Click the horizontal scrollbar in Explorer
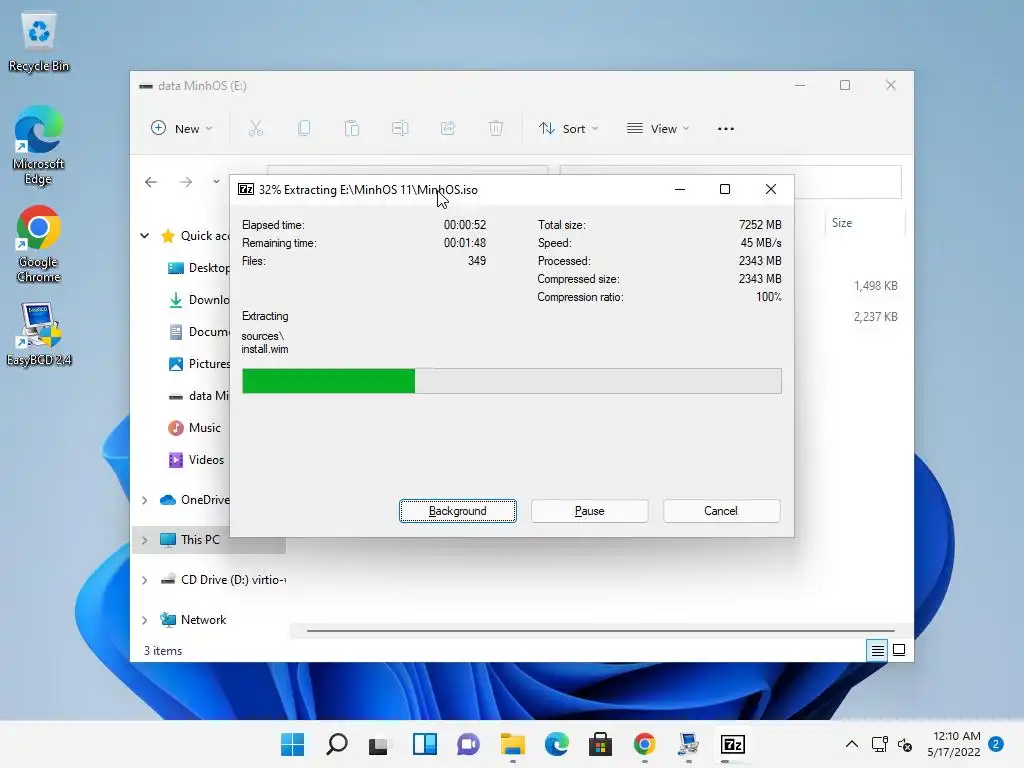 click(600, 631)
